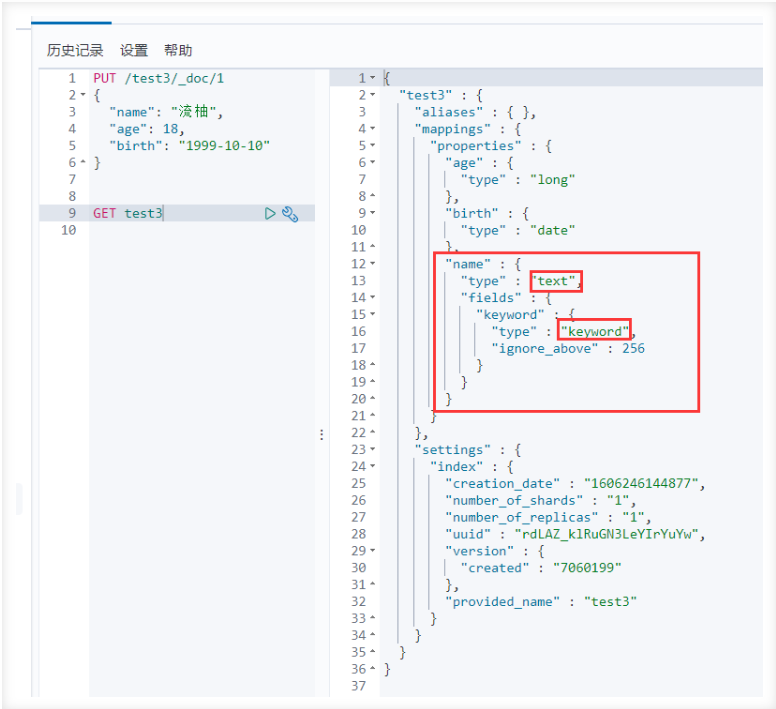Collapse the "index" block at line 24
This screenshot has height=709, width=776.
click(x=373, y=466)
